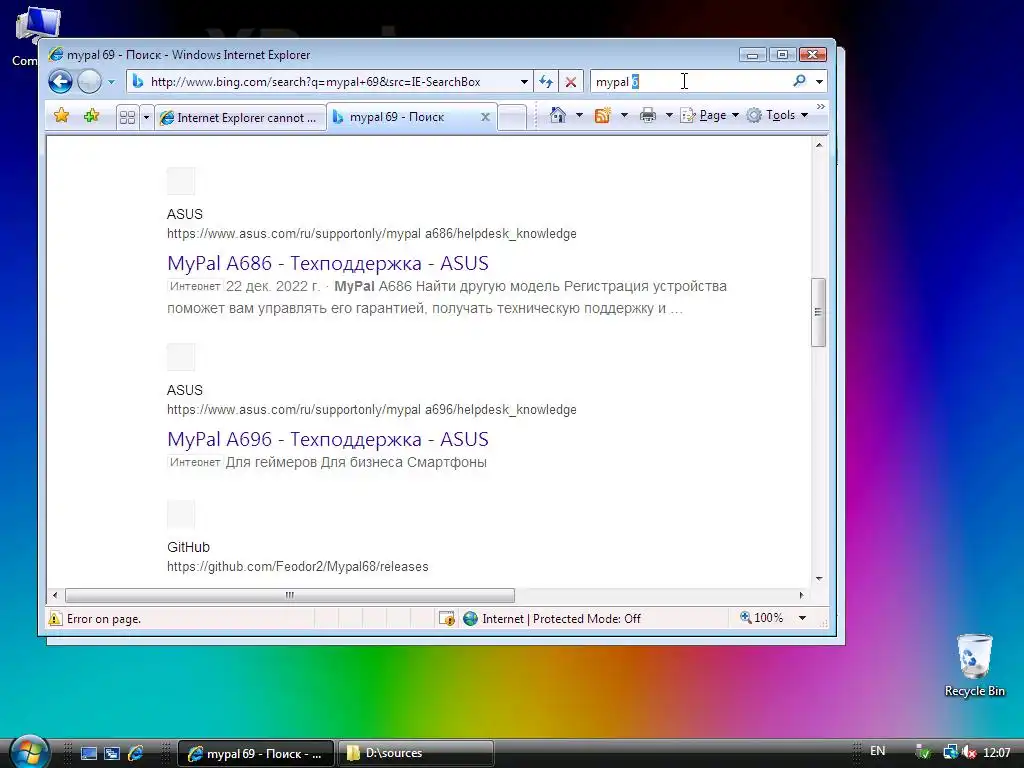
Task: Show more toolbar commands chevron
Action: (x=821, y=107)
